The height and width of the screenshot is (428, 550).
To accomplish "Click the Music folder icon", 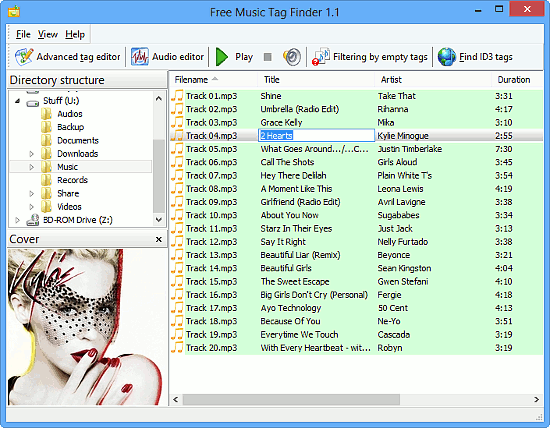I will [46, 167].
